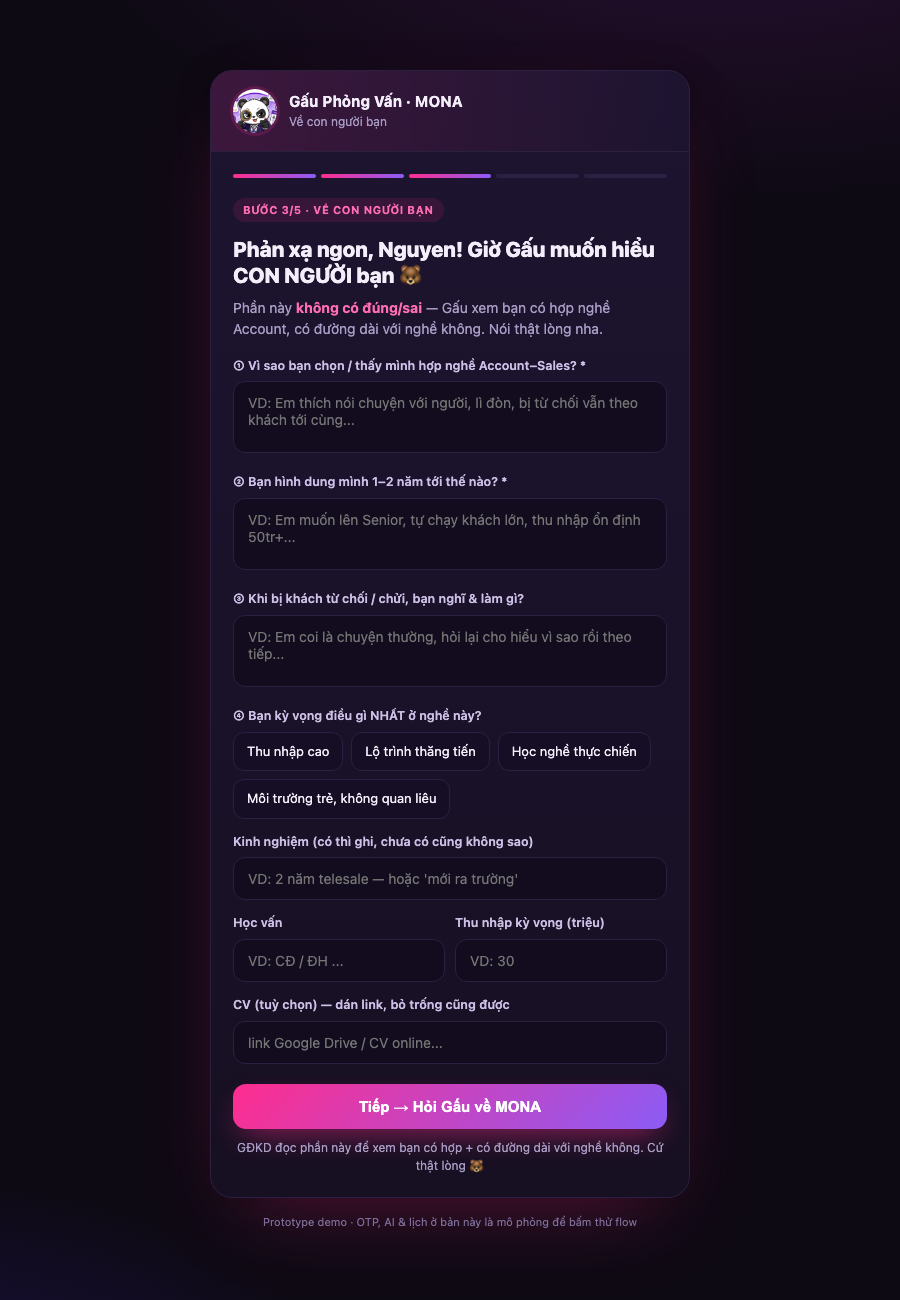Focus the 'Vì sao bạn chọn' Account–Sales textarea

pyautogui.click(x=450, y=417)
